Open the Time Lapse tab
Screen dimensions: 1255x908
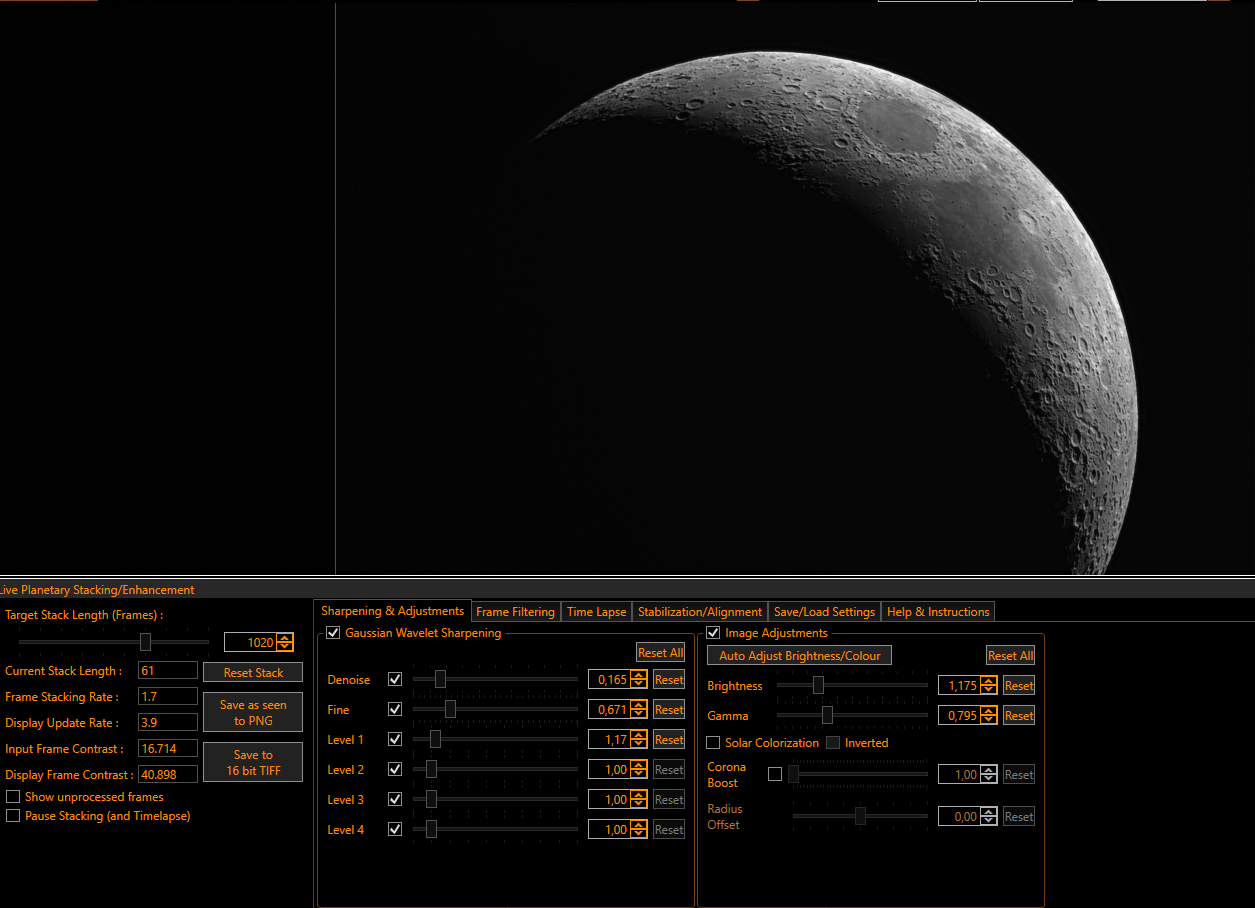[597, 612]
